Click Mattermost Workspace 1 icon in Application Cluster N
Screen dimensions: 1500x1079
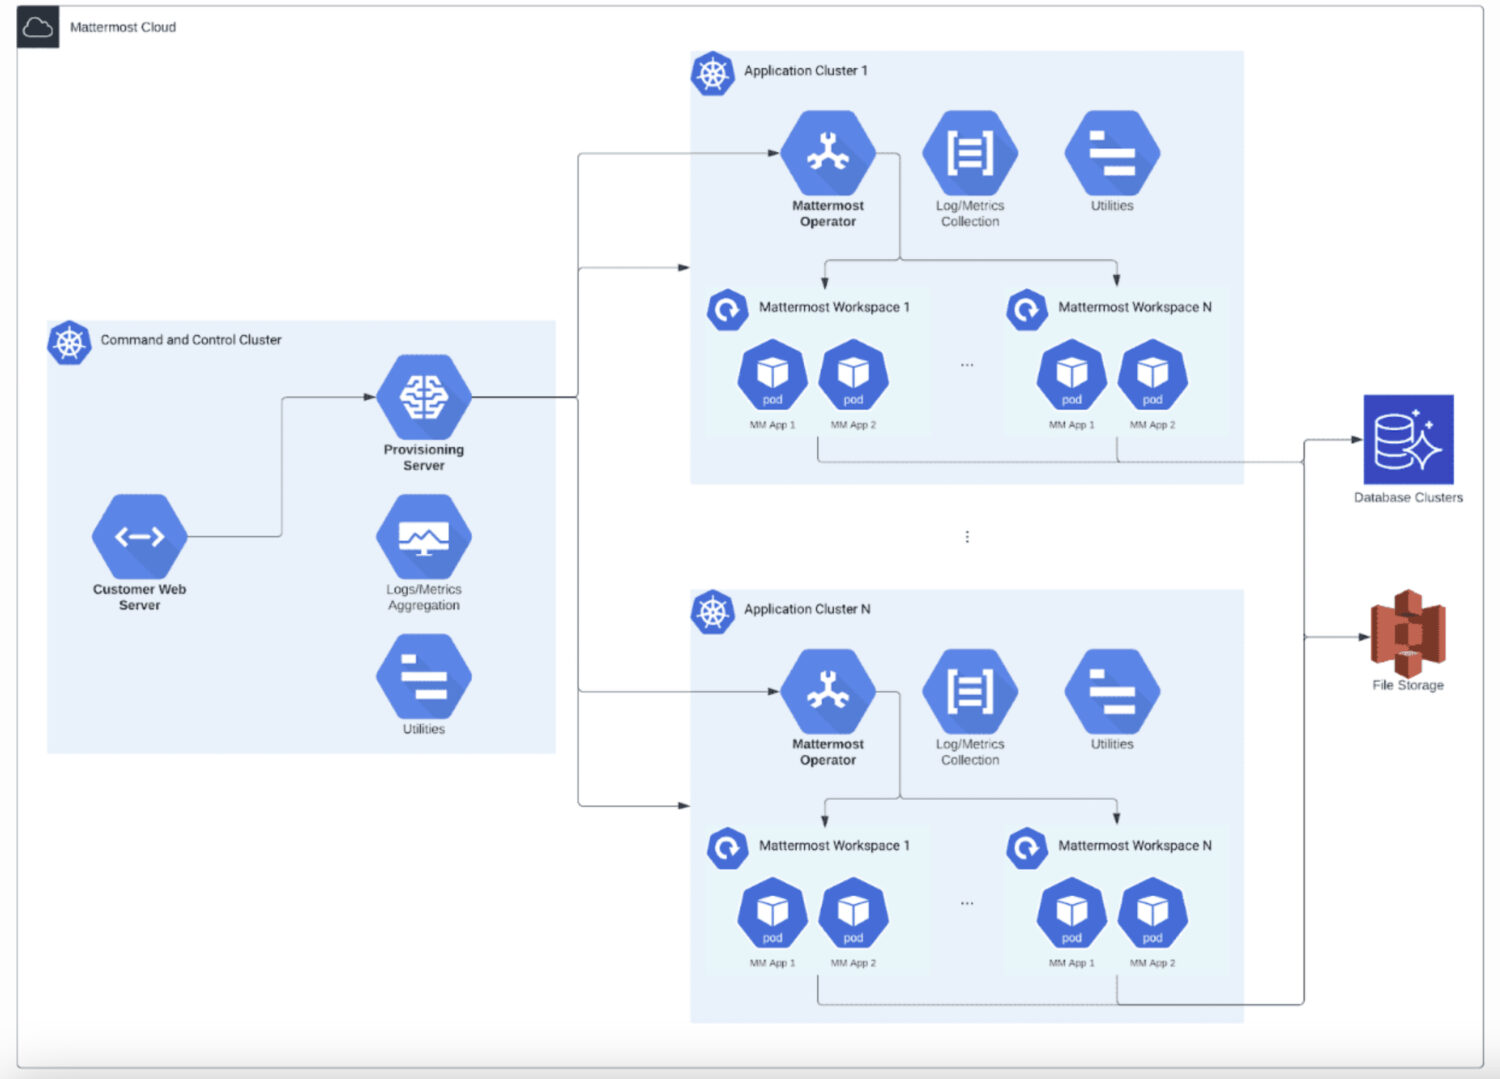(728, 848)
